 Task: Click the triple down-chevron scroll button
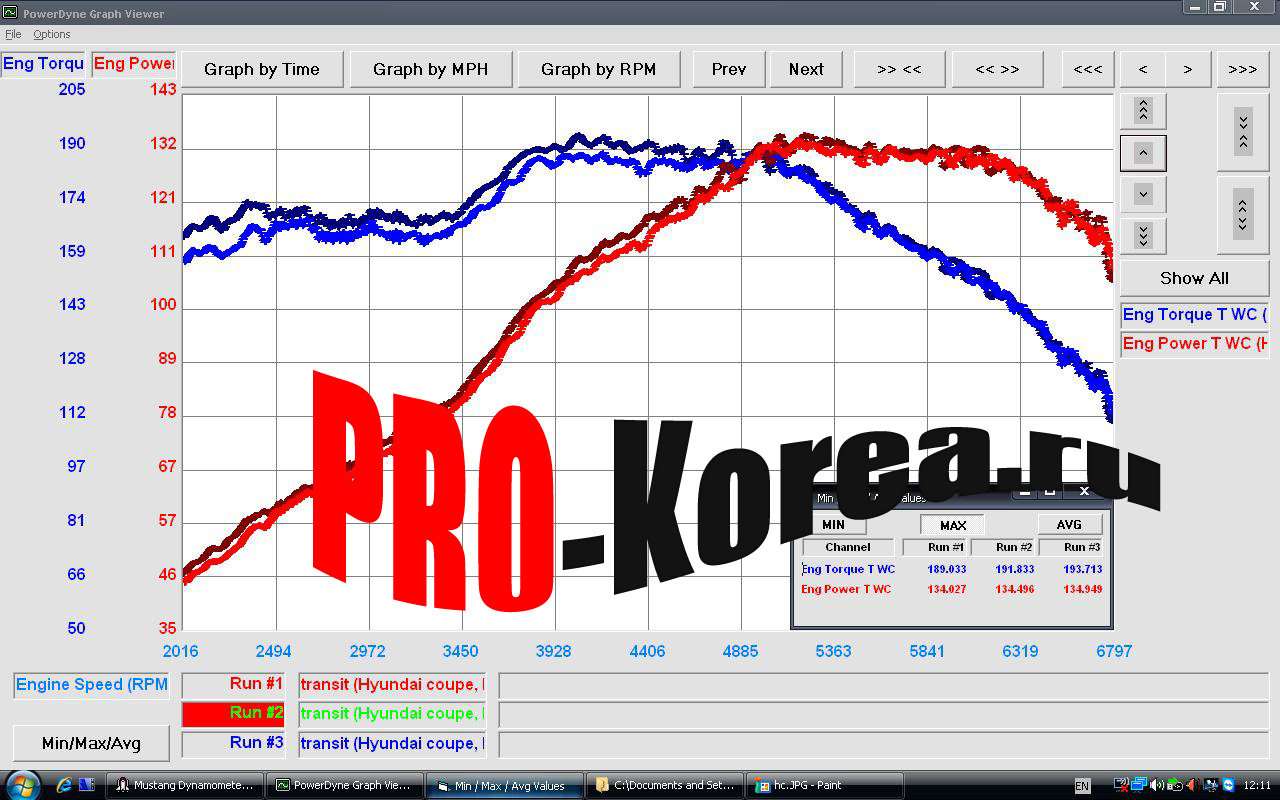(x=1144, y=235)
